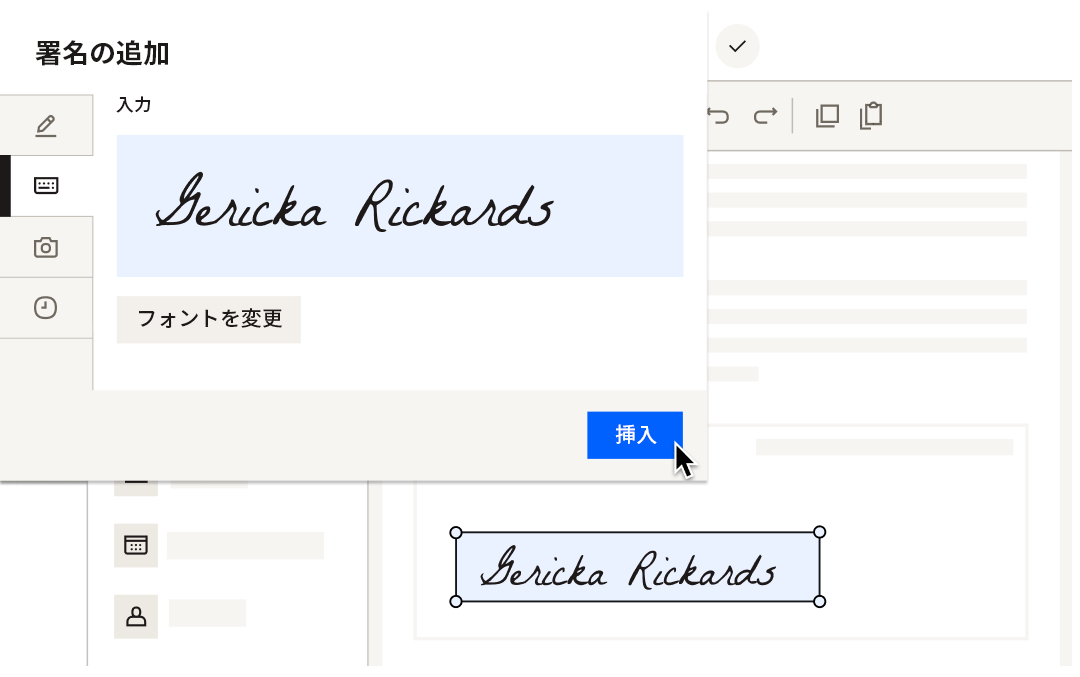Click the round checkmark button
Image resolution: width=1080 pixels, height=677 pixels.
coord(737,46)
